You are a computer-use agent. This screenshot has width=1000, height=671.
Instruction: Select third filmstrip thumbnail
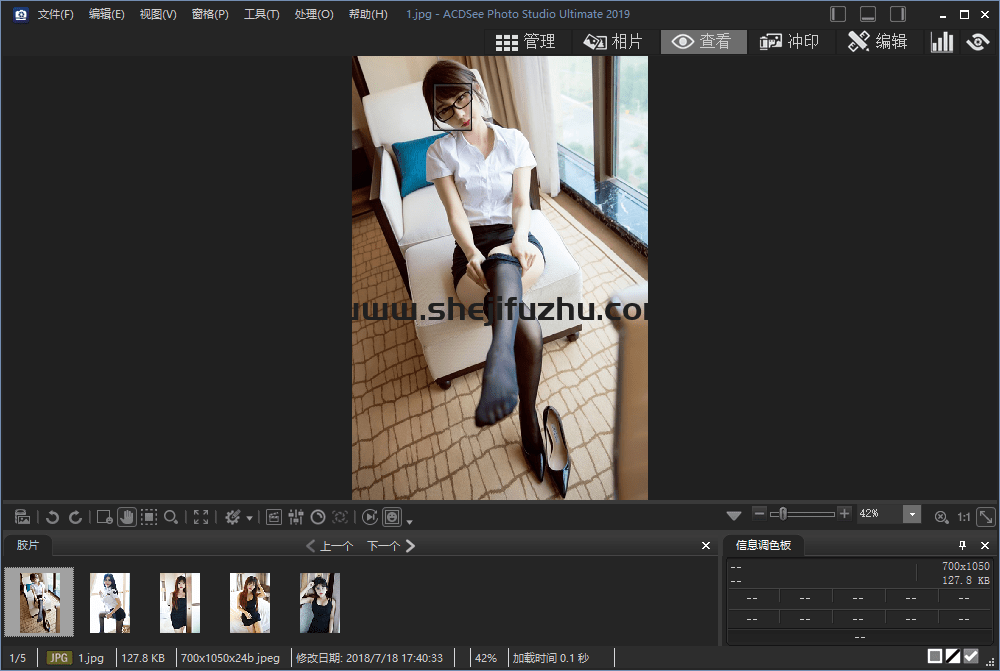click(x=180, y=603)
